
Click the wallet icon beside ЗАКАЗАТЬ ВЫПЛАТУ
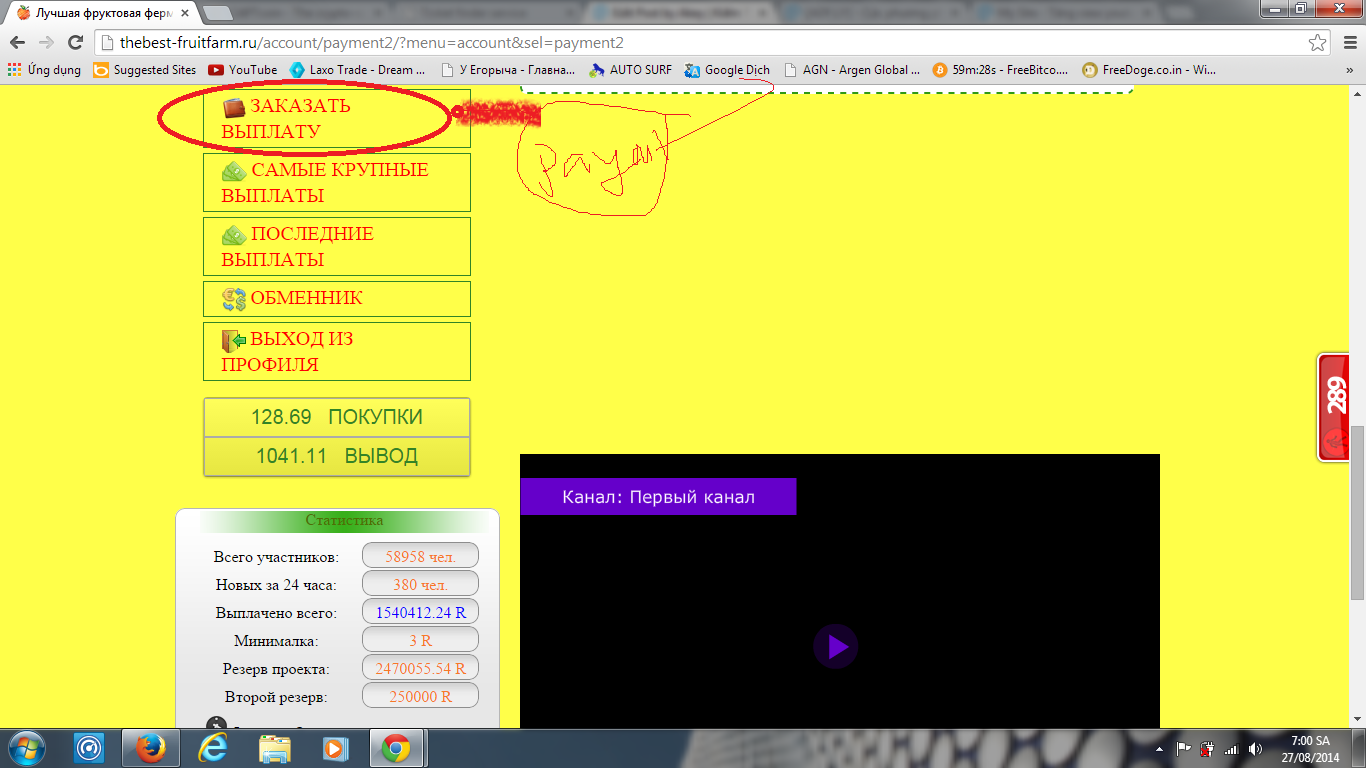tap(234, 107)
